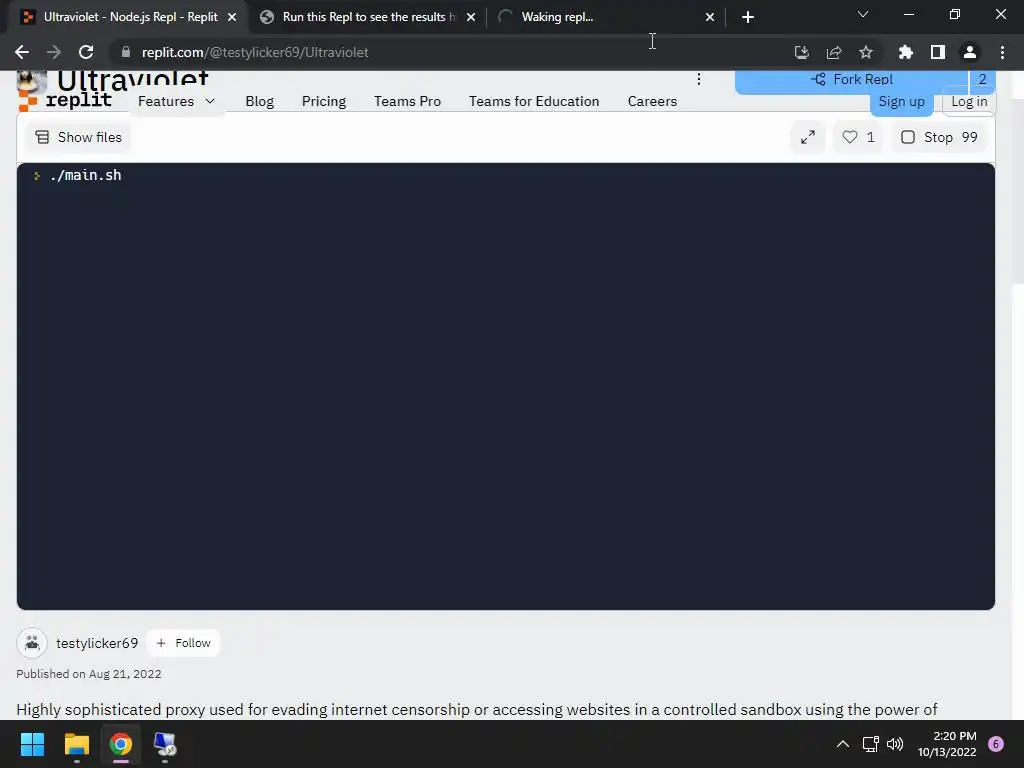Click the fork count number 2
The height and width of the screenshot is (768, 1024).
click(982, 80)
